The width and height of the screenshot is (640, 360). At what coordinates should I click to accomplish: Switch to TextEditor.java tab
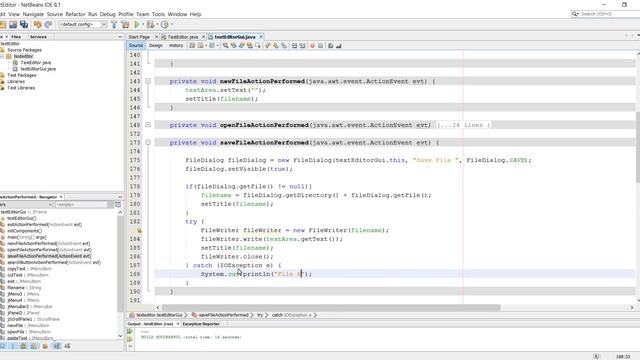point(182,37)
